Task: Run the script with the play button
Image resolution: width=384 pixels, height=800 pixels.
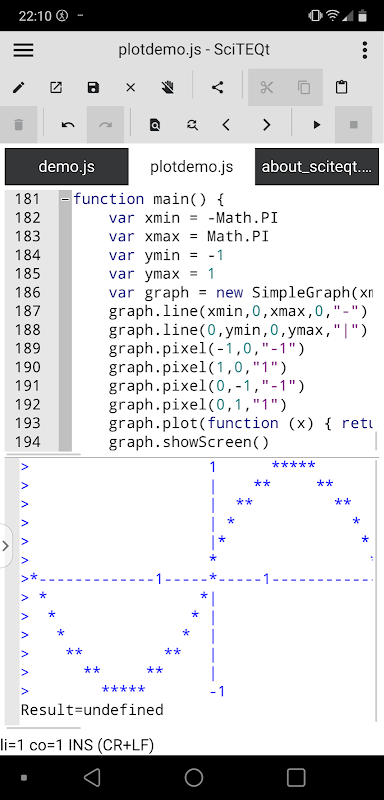Action: [317, 125]
